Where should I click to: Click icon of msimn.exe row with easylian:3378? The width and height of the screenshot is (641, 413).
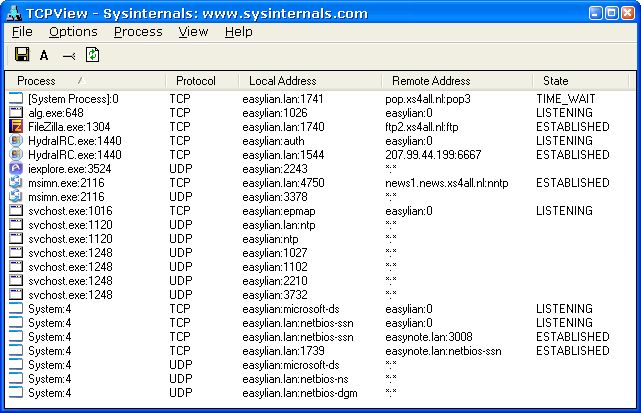(x=16, y=197)
